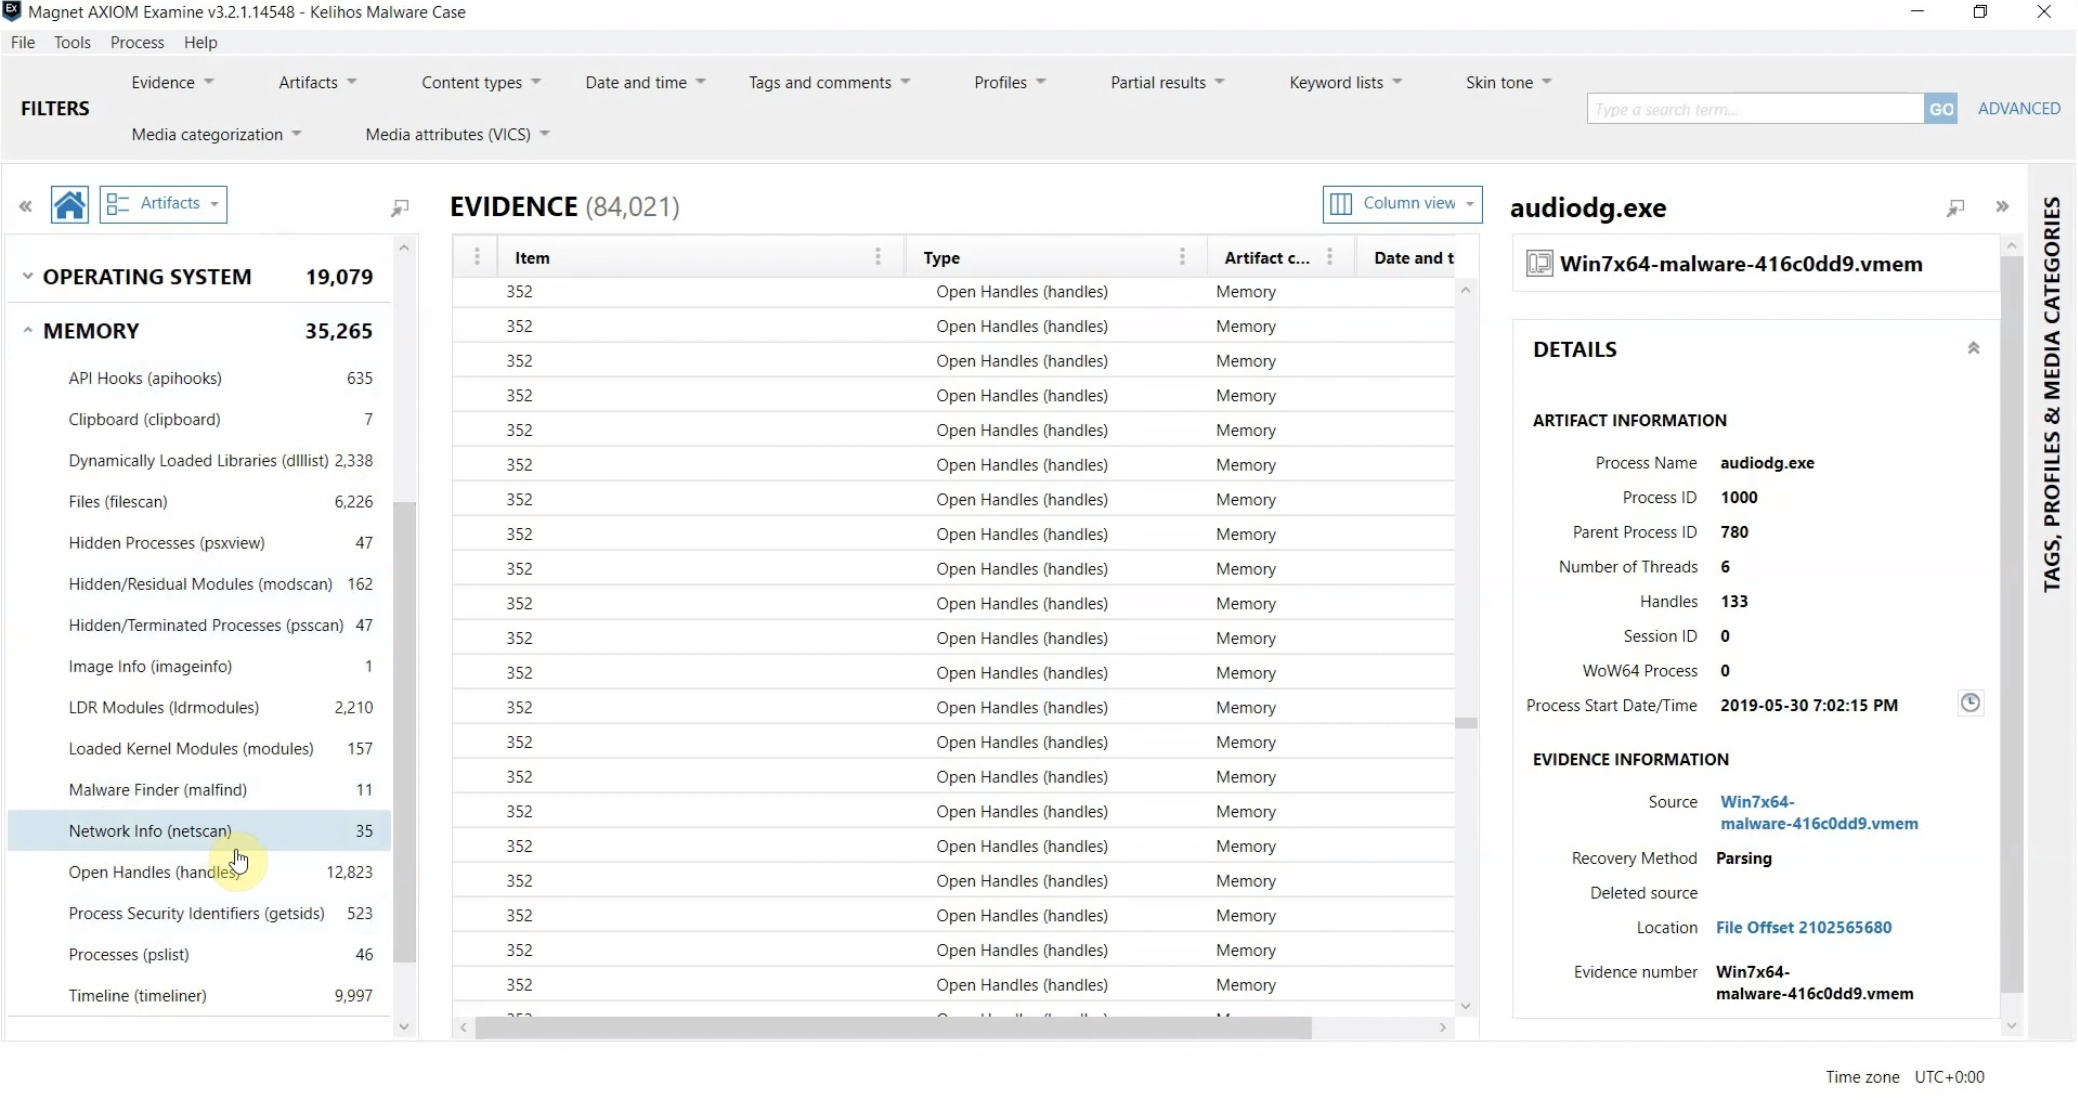Open the Skin tone filter
2078x1100 pixels.
pyautogui.click(x=1509, y=82)
